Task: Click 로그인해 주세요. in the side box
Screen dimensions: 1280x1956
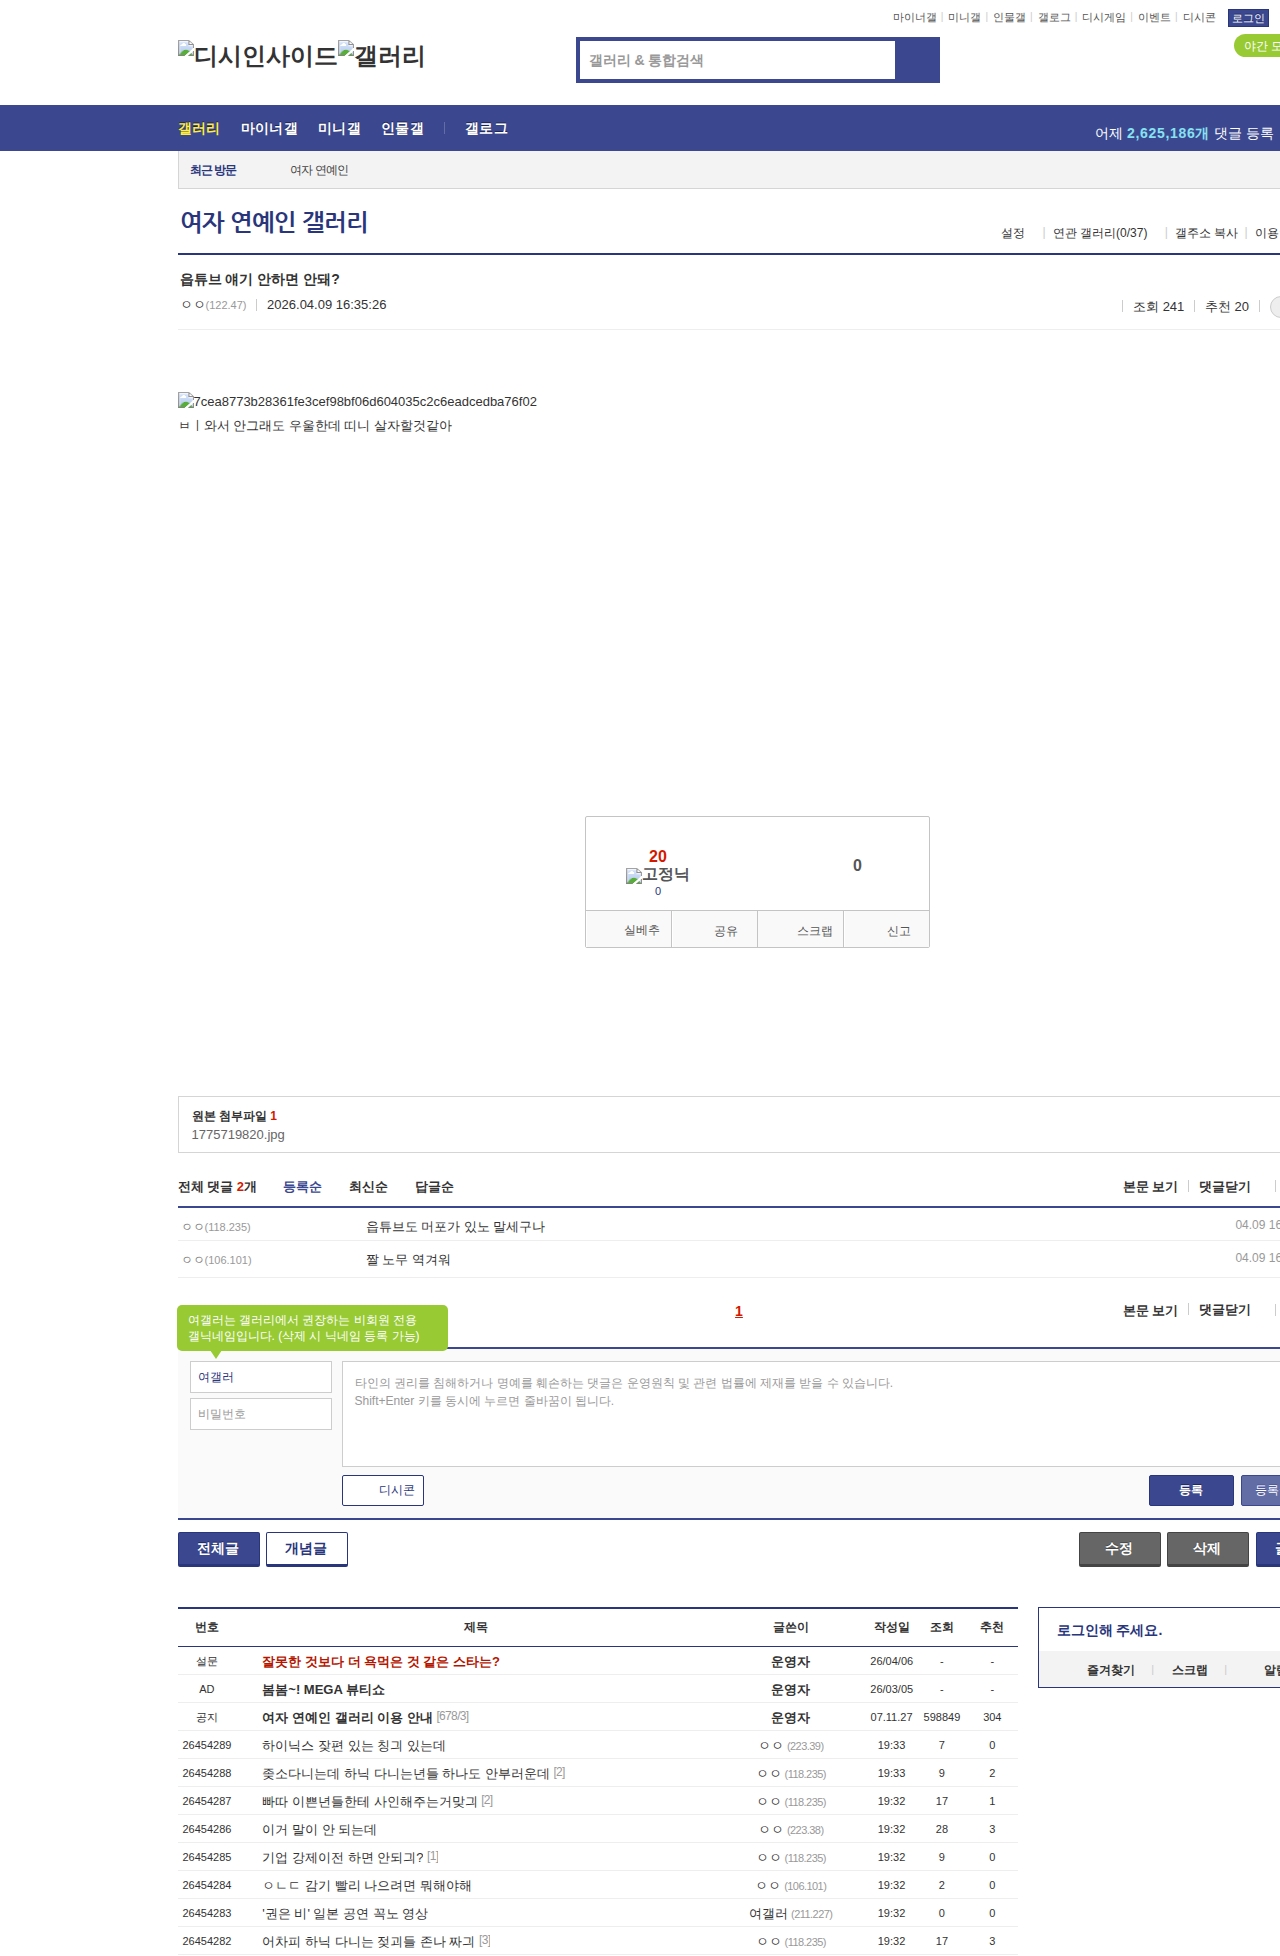Action: (1109, 1631)
